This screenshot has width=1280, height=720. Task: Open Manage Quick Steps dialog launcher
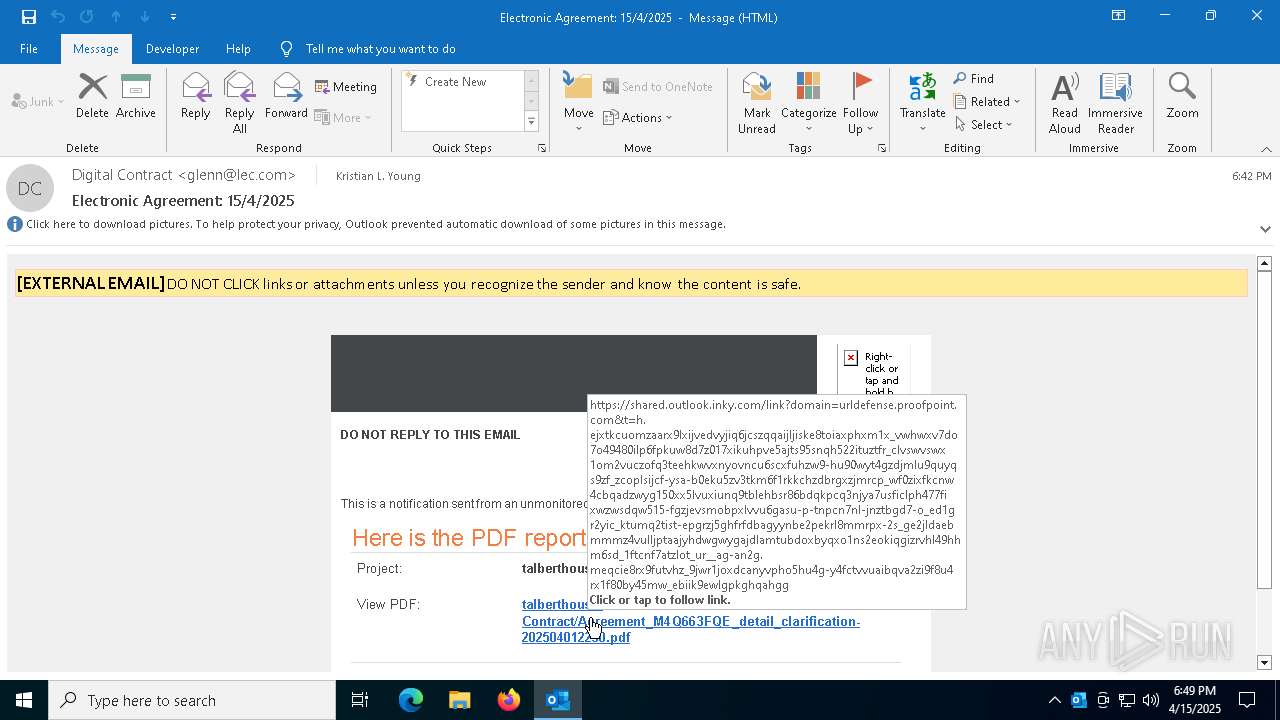tap(542, 148)
